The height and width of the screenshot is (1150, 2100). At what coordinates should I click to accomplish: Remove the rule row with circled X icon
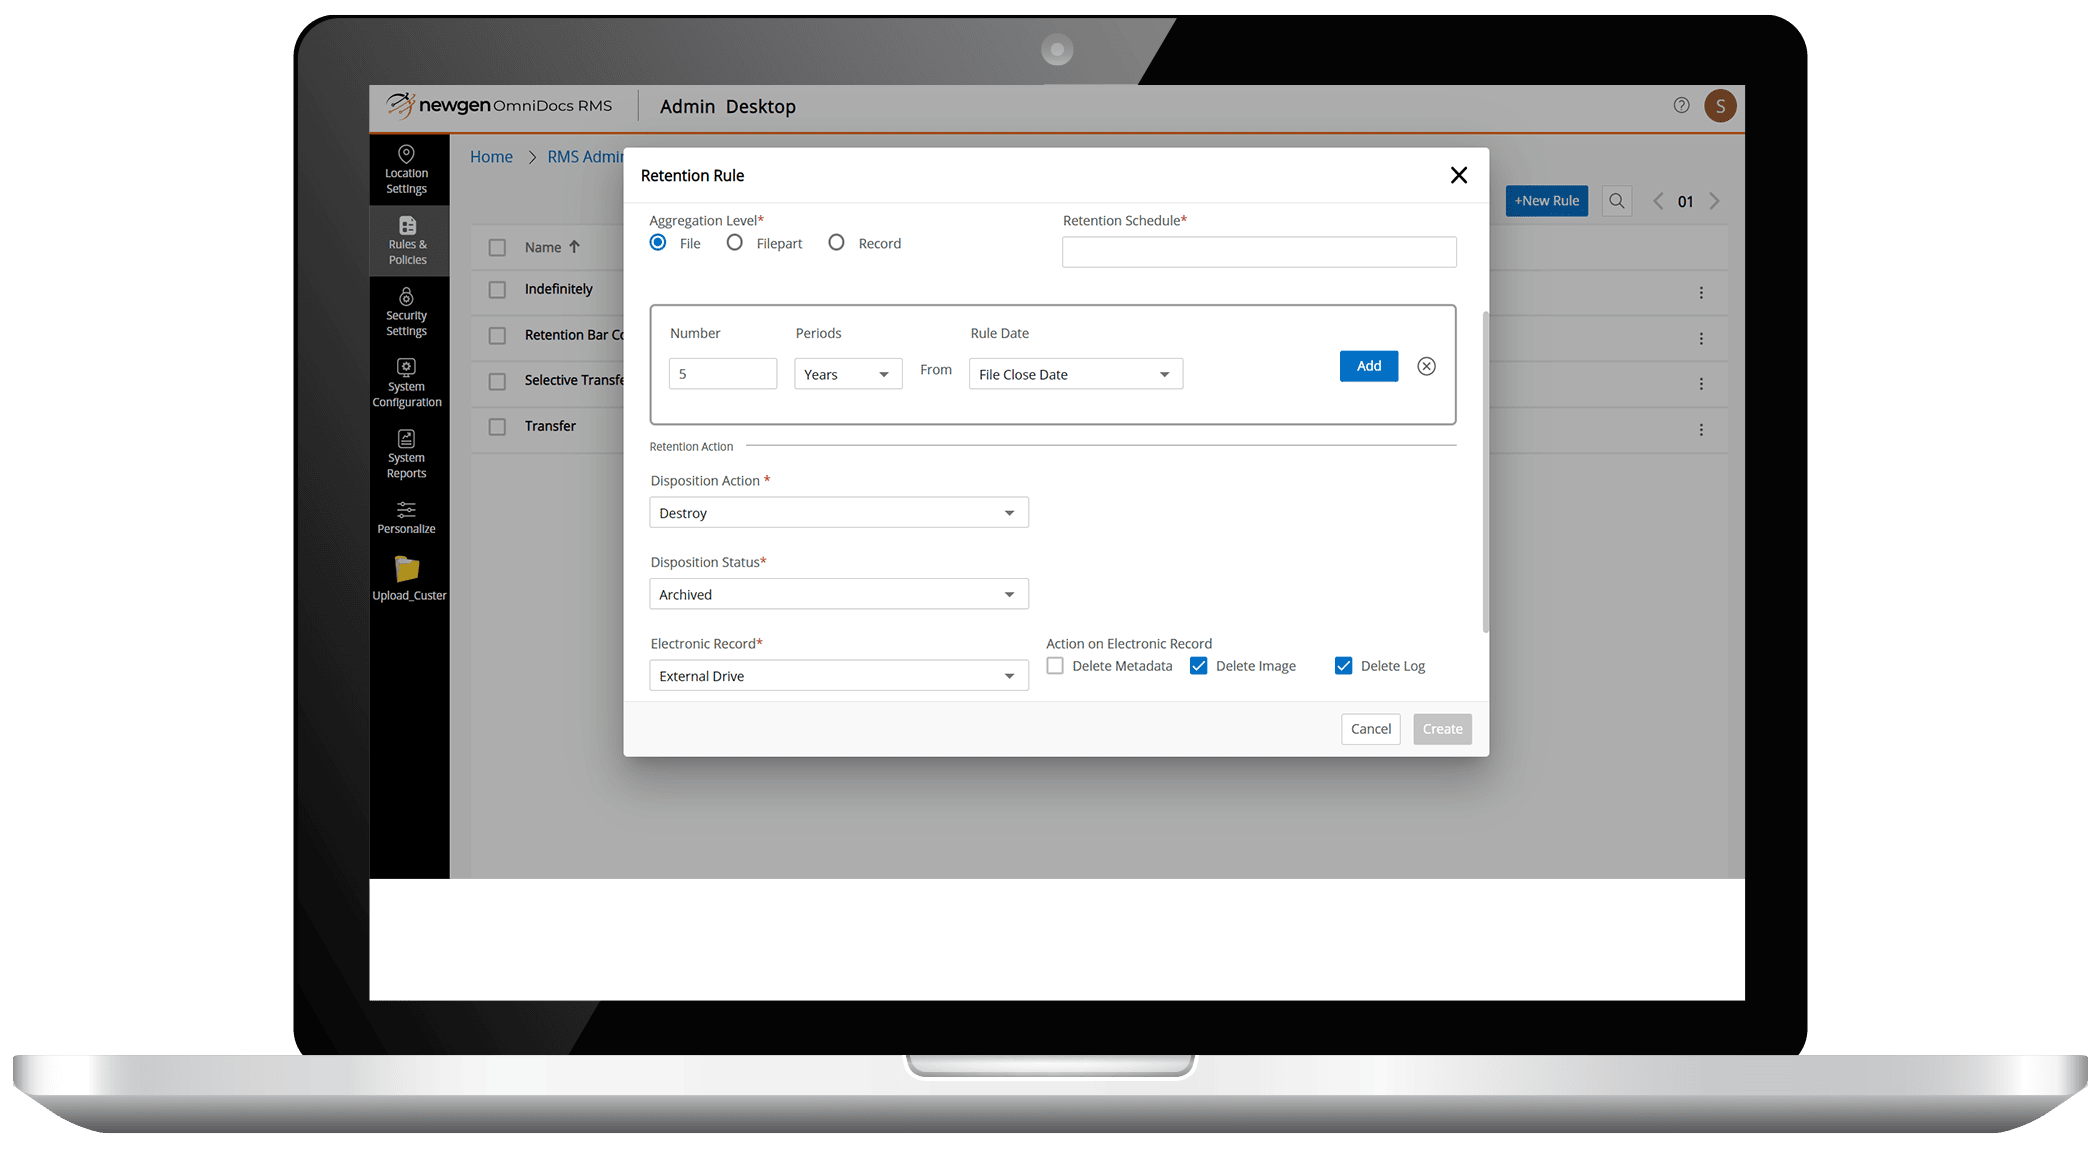(1426, 366)
